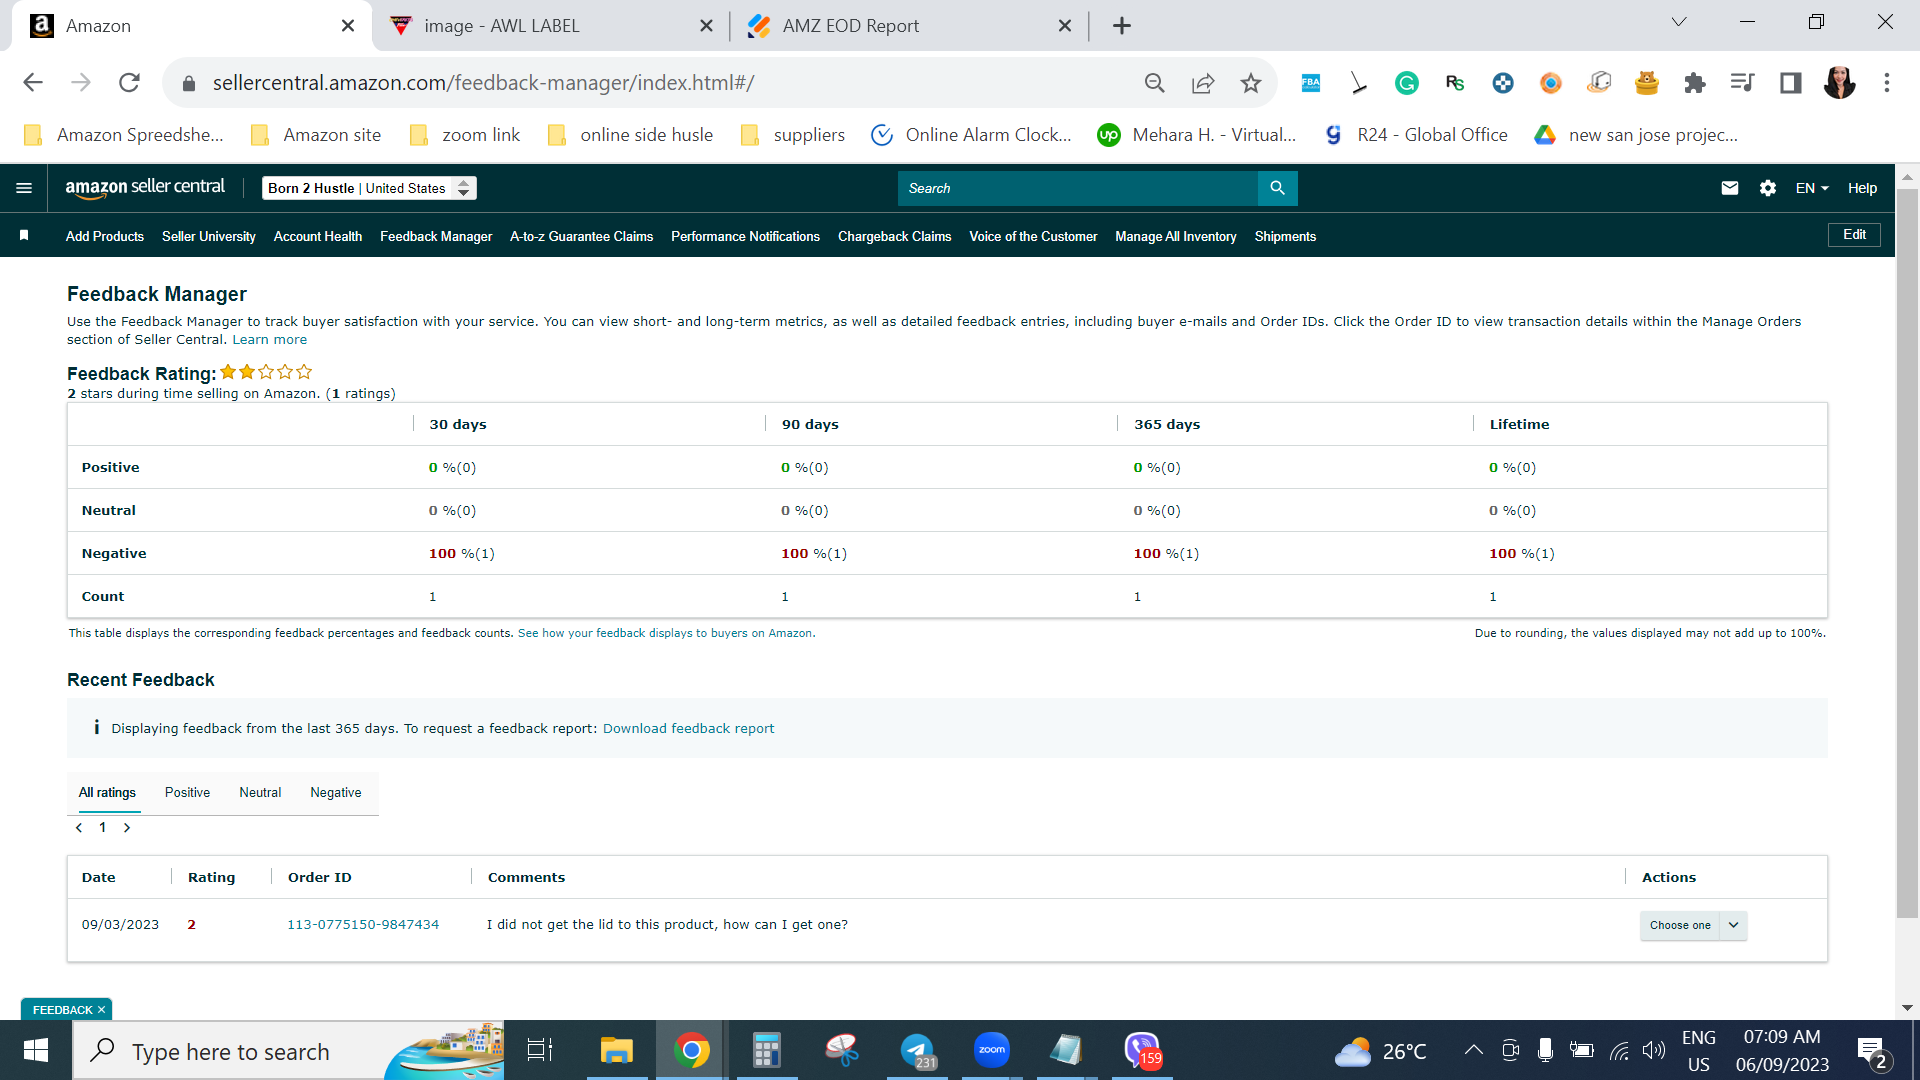1920x1080 pixels.
Task: Click the Help link
Action: (1862, 188)
